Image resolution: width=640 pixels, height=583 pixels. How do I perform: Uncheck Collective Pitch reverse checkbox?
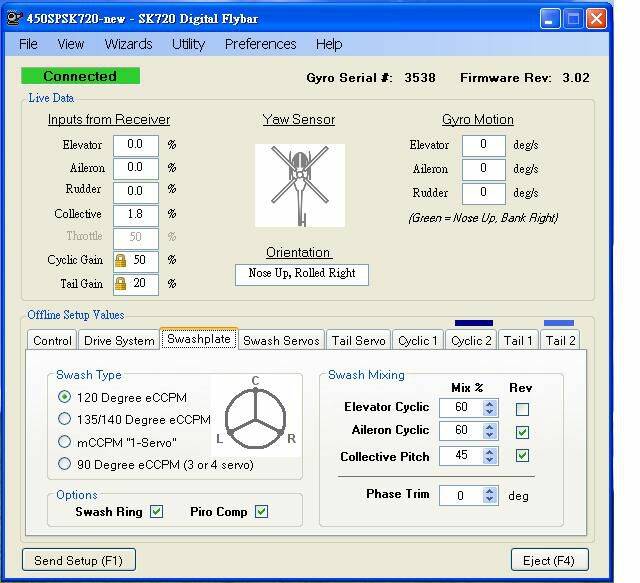[x=522, y=456]
